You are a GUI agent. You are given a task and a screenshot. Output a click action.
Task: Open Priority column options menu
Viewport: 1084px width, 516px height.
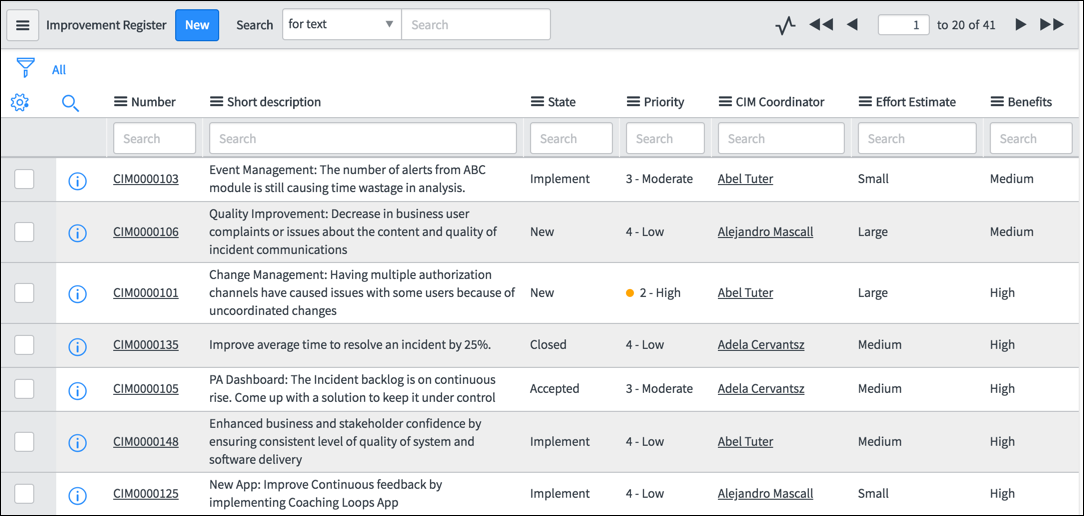click(x=633, y=102)
